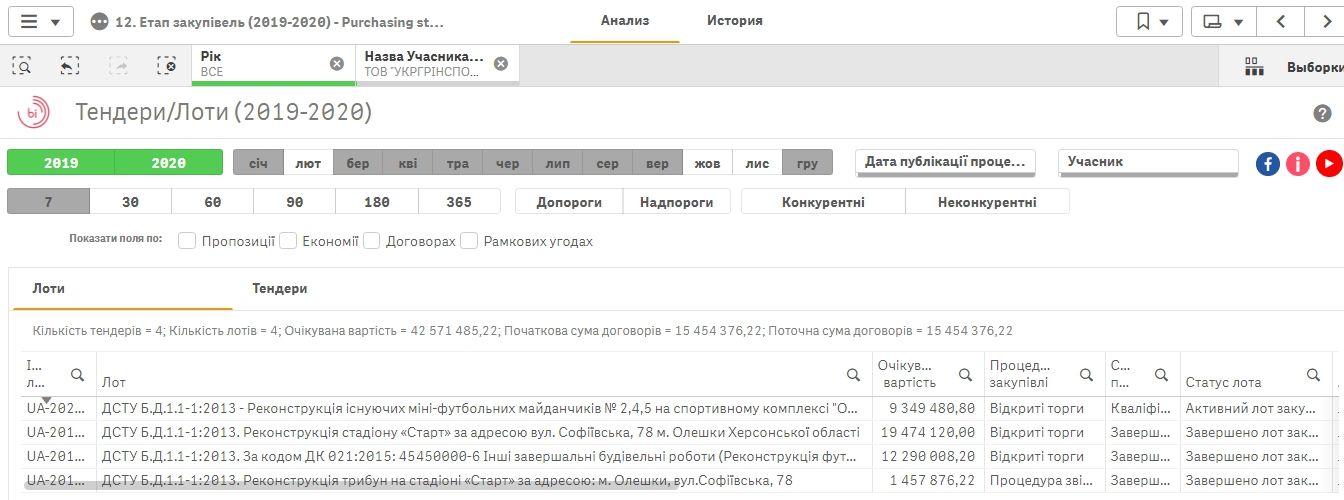Select month тра
Viewport: 1344px width, 500px height.
[458, 162]
